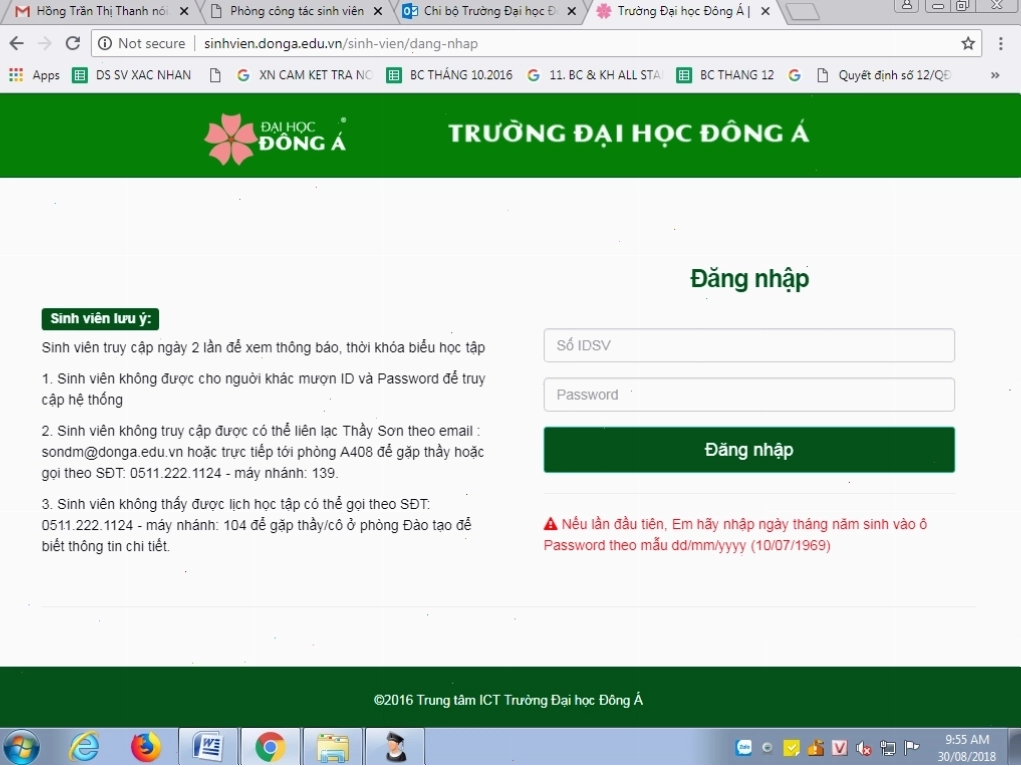This screenshot has height=767, width=1021.
Task: Click the yellow sticky note tray icon
Action: click(x=791, y=748)
